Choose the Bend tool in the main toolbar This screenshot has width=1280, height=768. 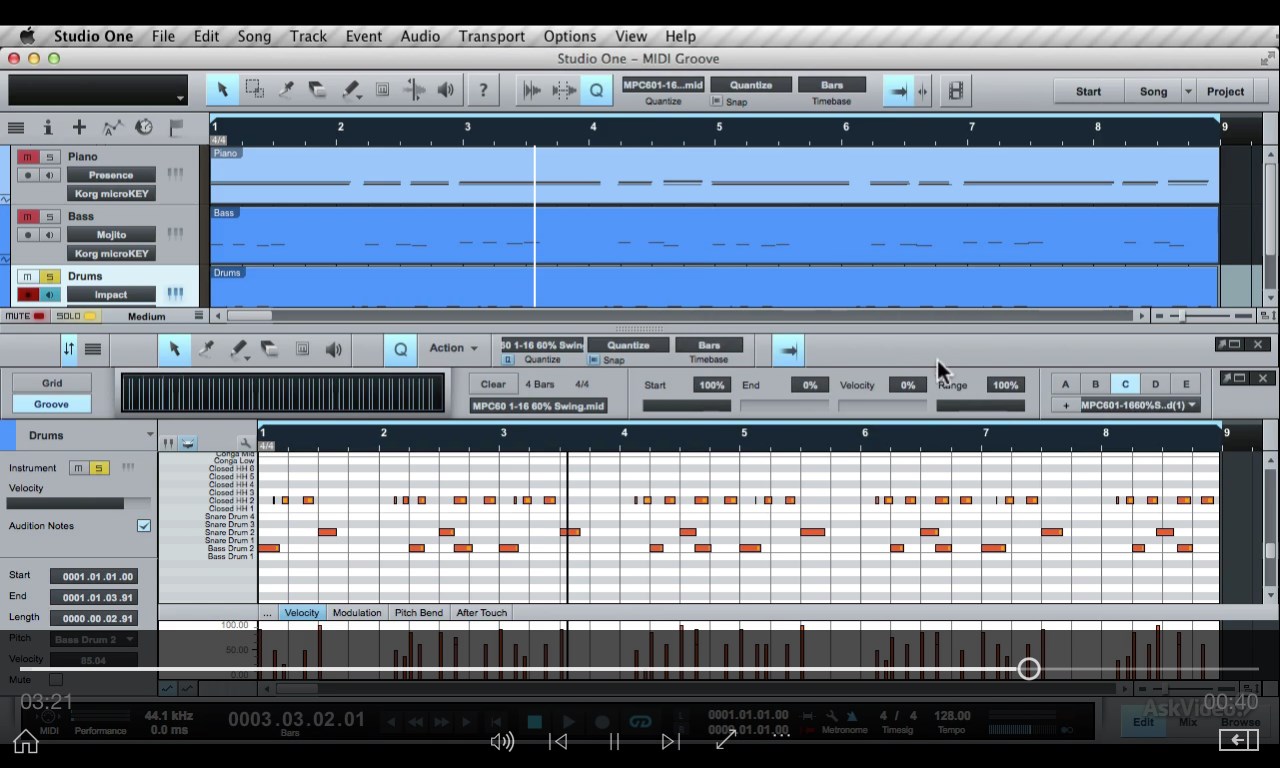(414, 90)
